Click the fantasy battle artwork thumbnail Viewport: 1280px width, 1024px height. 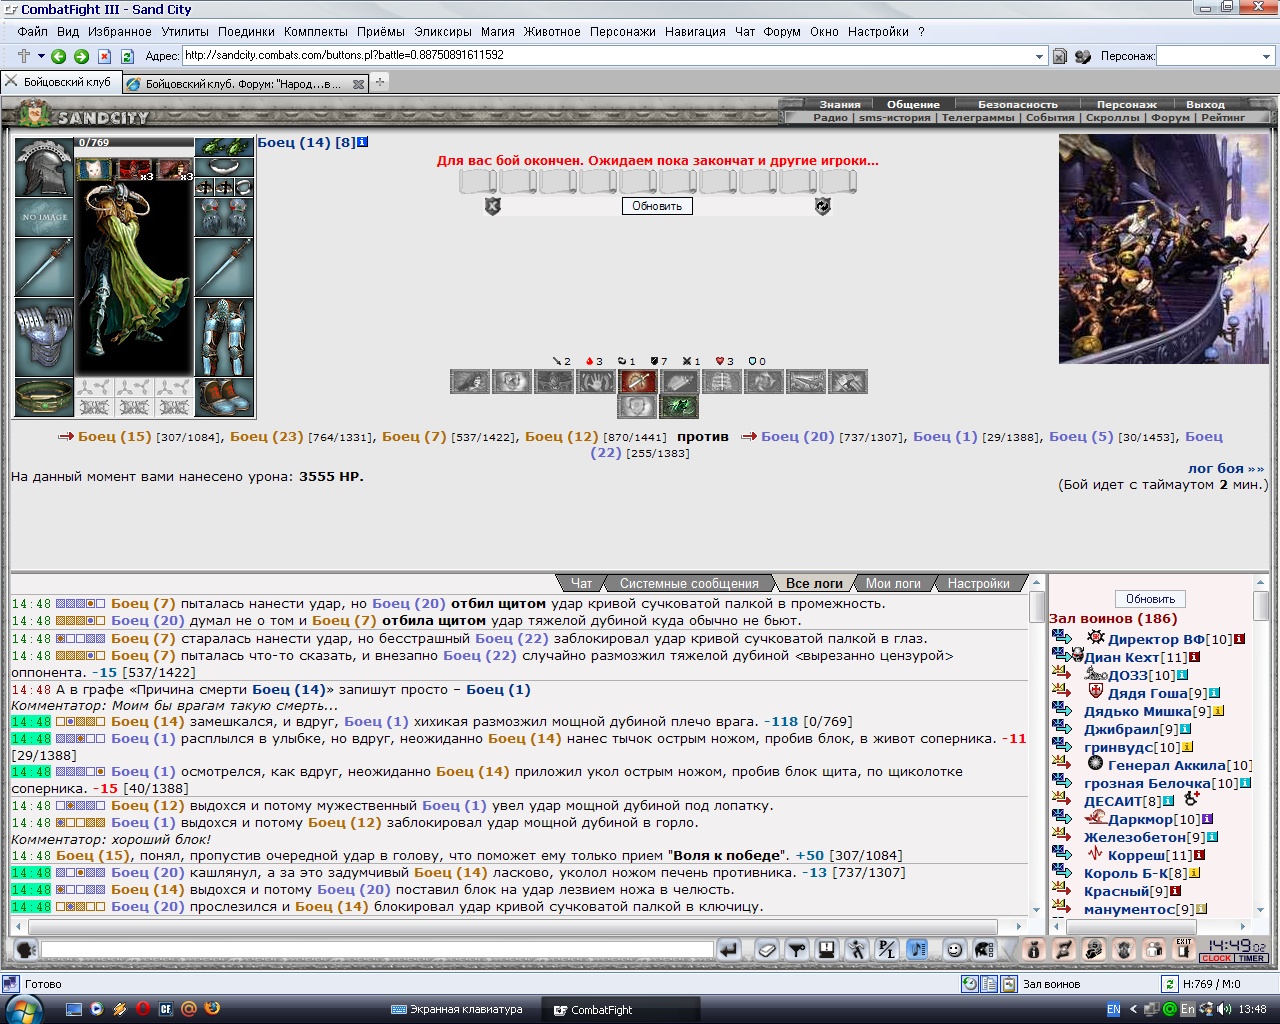(1163, 249)
